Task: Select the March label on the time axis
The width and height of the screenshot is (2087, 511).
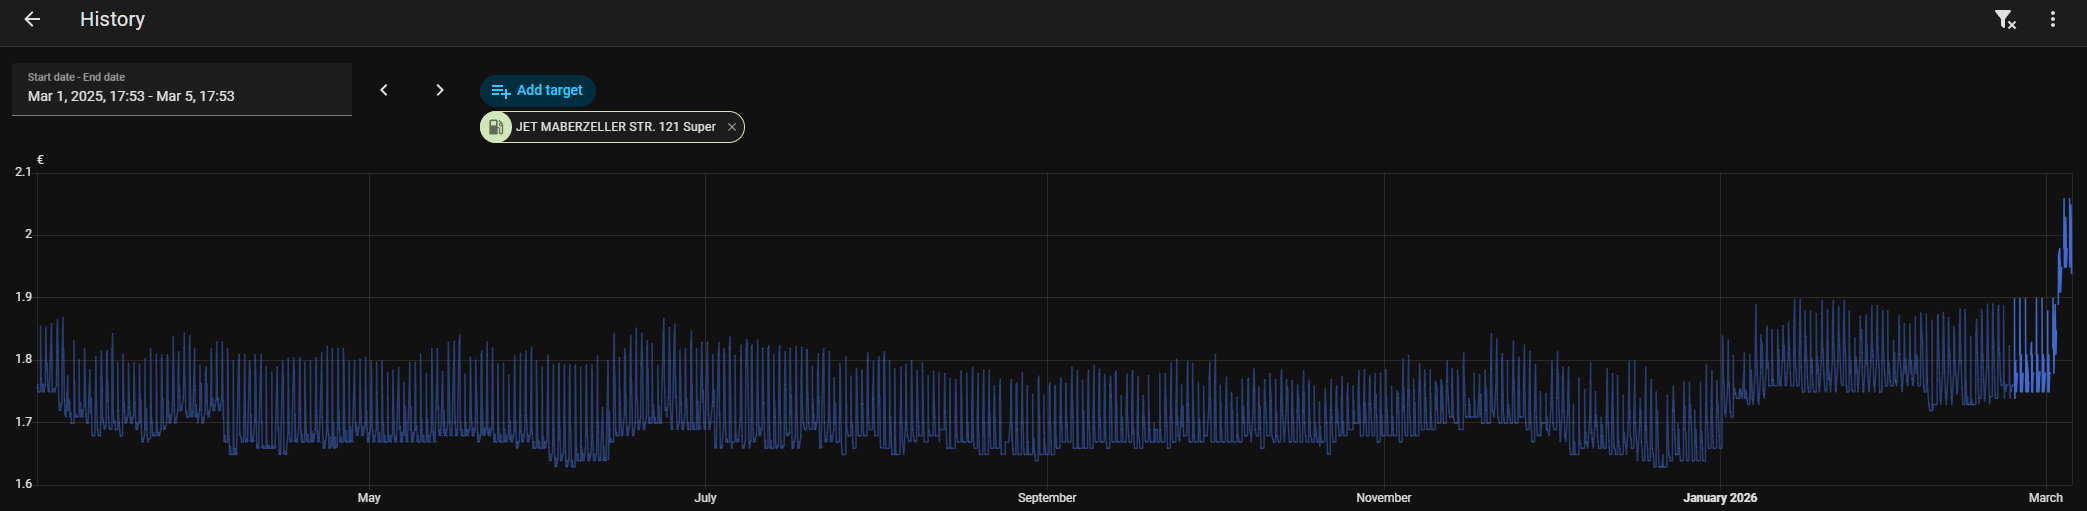Action: click(2045, 497)
